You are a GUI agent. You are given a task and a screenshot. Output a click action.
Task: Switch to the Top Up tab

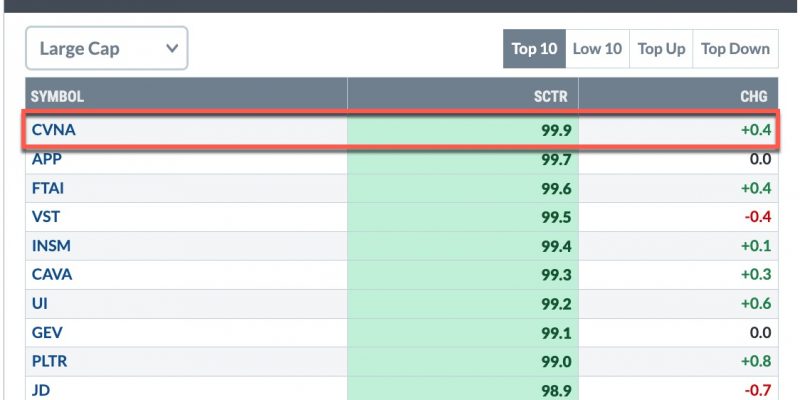pos(661,49)
